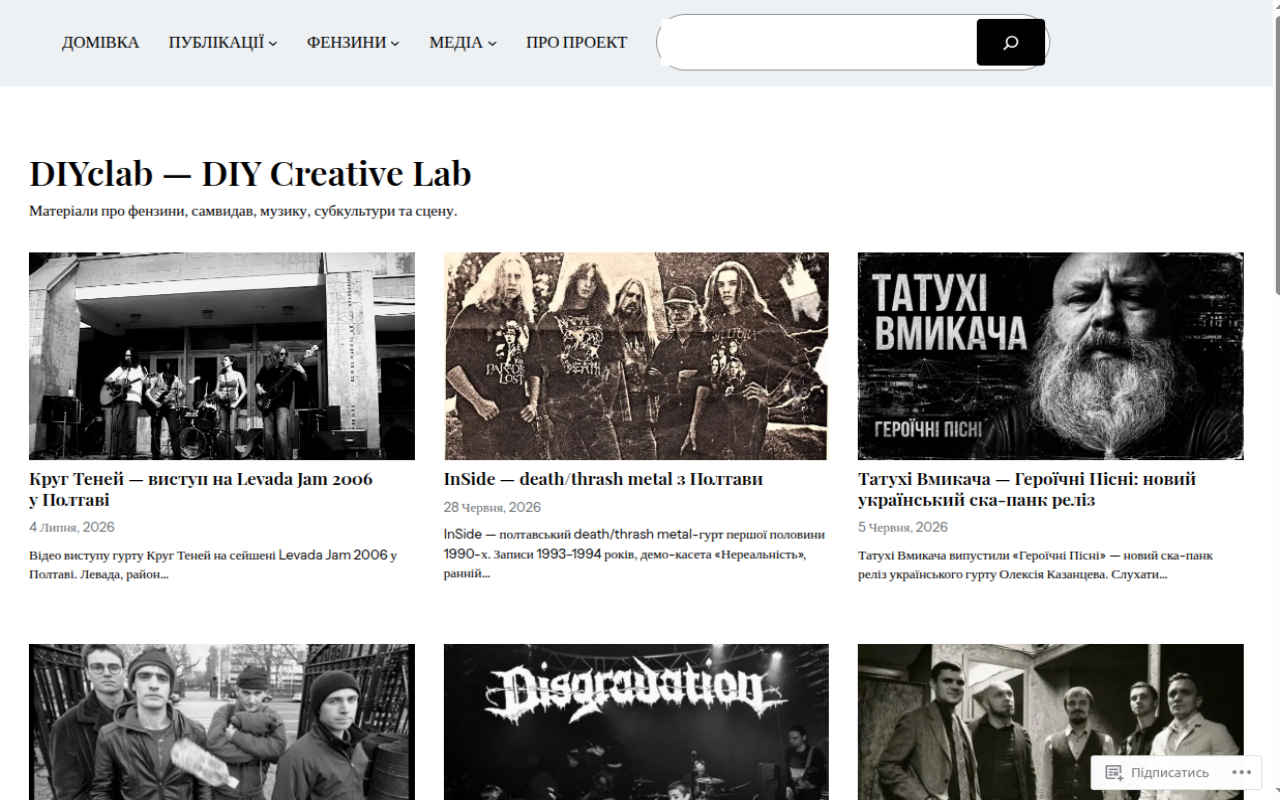Expand the ПУБЛІКАЦІЇ submenu
Viewport: 1280px width, 800px height.
point(273,43)
